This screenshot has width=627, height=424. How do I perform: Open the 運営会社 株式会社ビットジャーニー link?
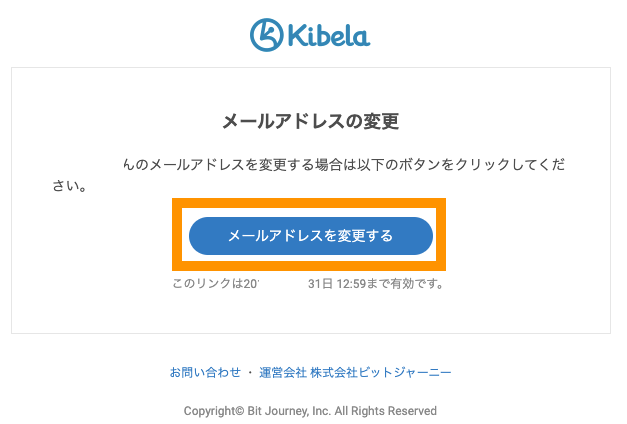355,372
